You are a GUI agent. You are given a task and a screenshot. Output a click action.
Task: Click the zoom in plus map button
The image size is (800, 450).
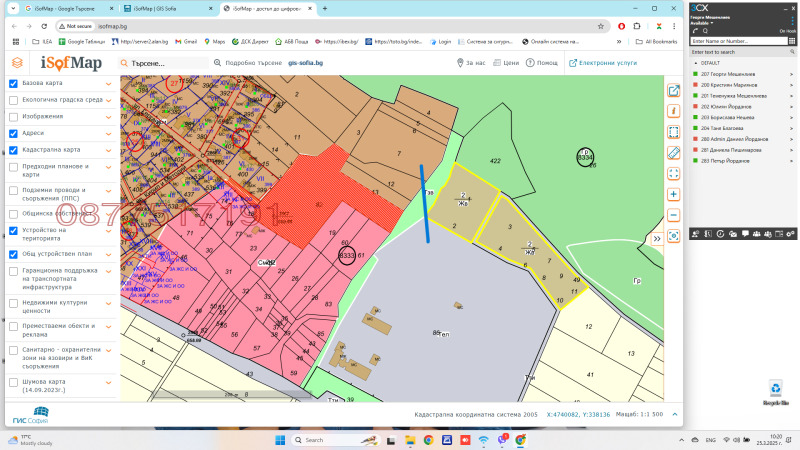(673, 194)
